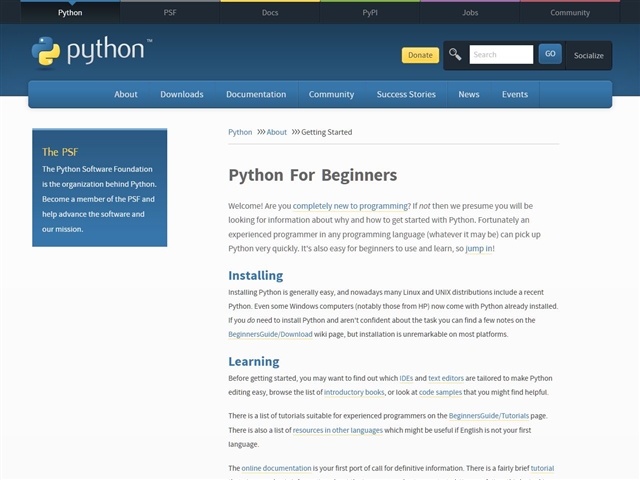Follow the 'completely new to programming' link
Viewport: 640px width, 480px height.
pos(351,206)
